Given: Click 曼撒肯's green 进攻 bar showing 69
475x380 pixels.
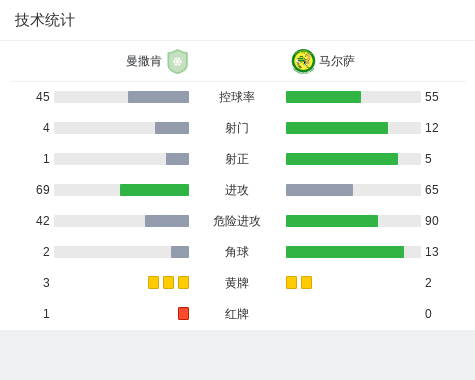Looking at the screenshot, I should [x=154, y=190].
